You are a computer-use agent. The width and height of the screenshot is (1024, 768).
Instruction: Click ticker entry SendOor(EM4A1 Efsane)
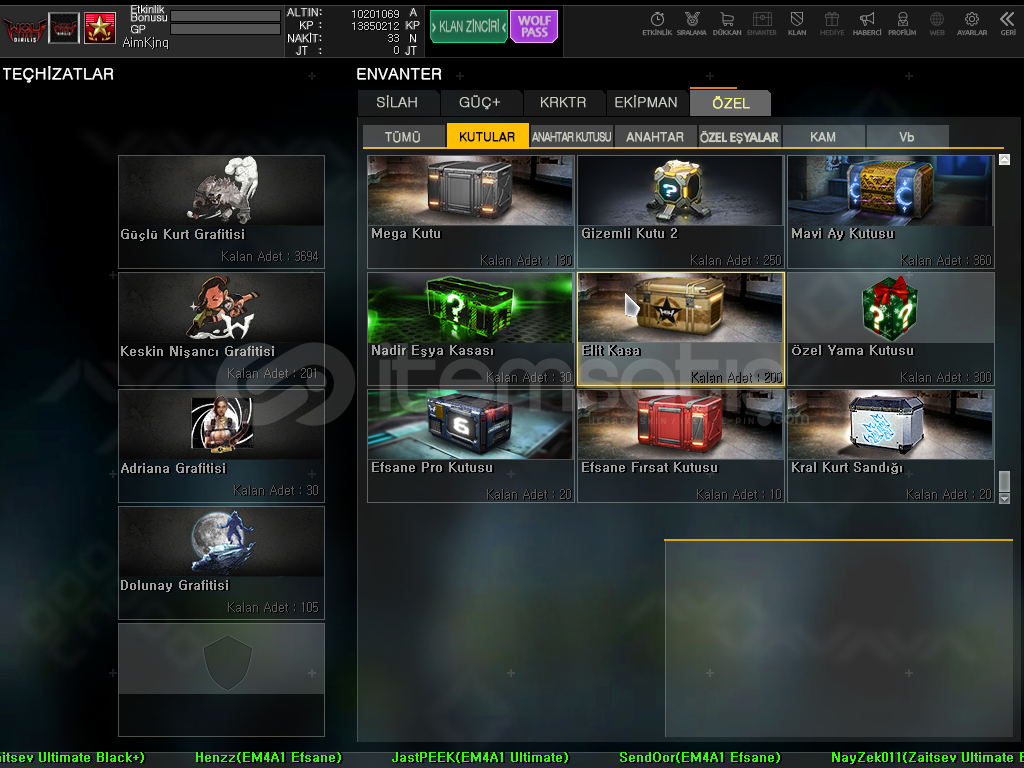click(x=699, y=758)
